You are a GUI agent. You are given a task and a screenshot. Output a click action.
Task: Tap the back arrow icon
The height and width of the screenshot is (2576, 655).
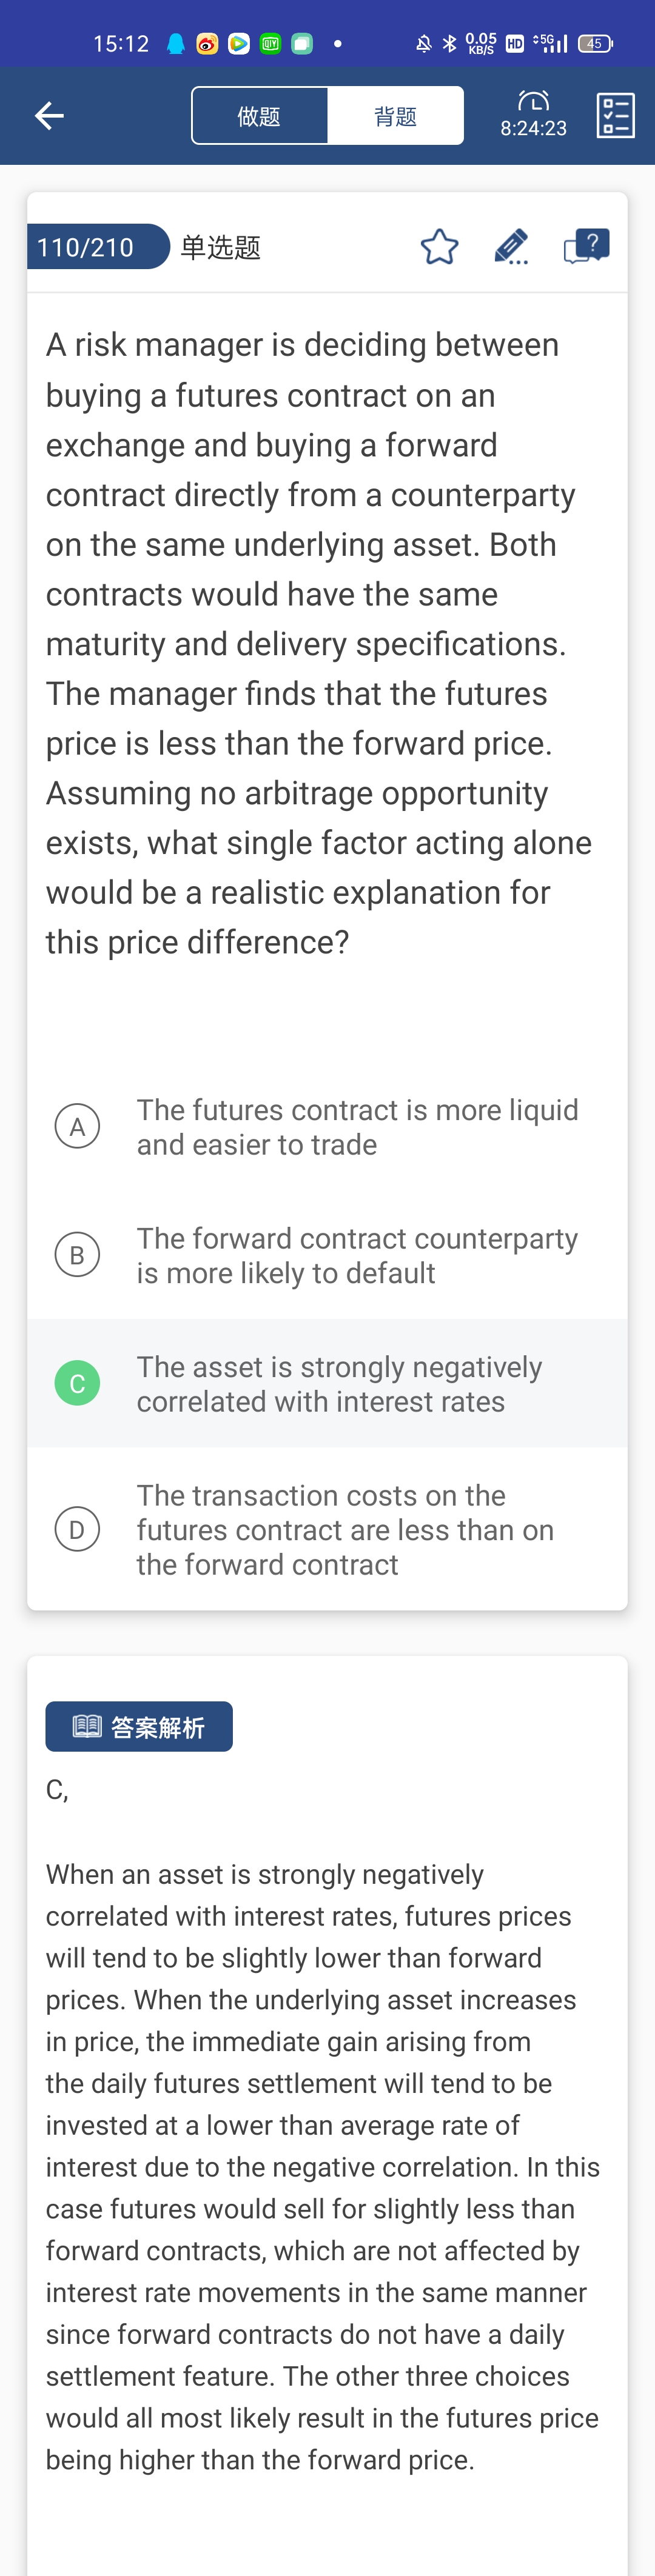tap(49, 116)
